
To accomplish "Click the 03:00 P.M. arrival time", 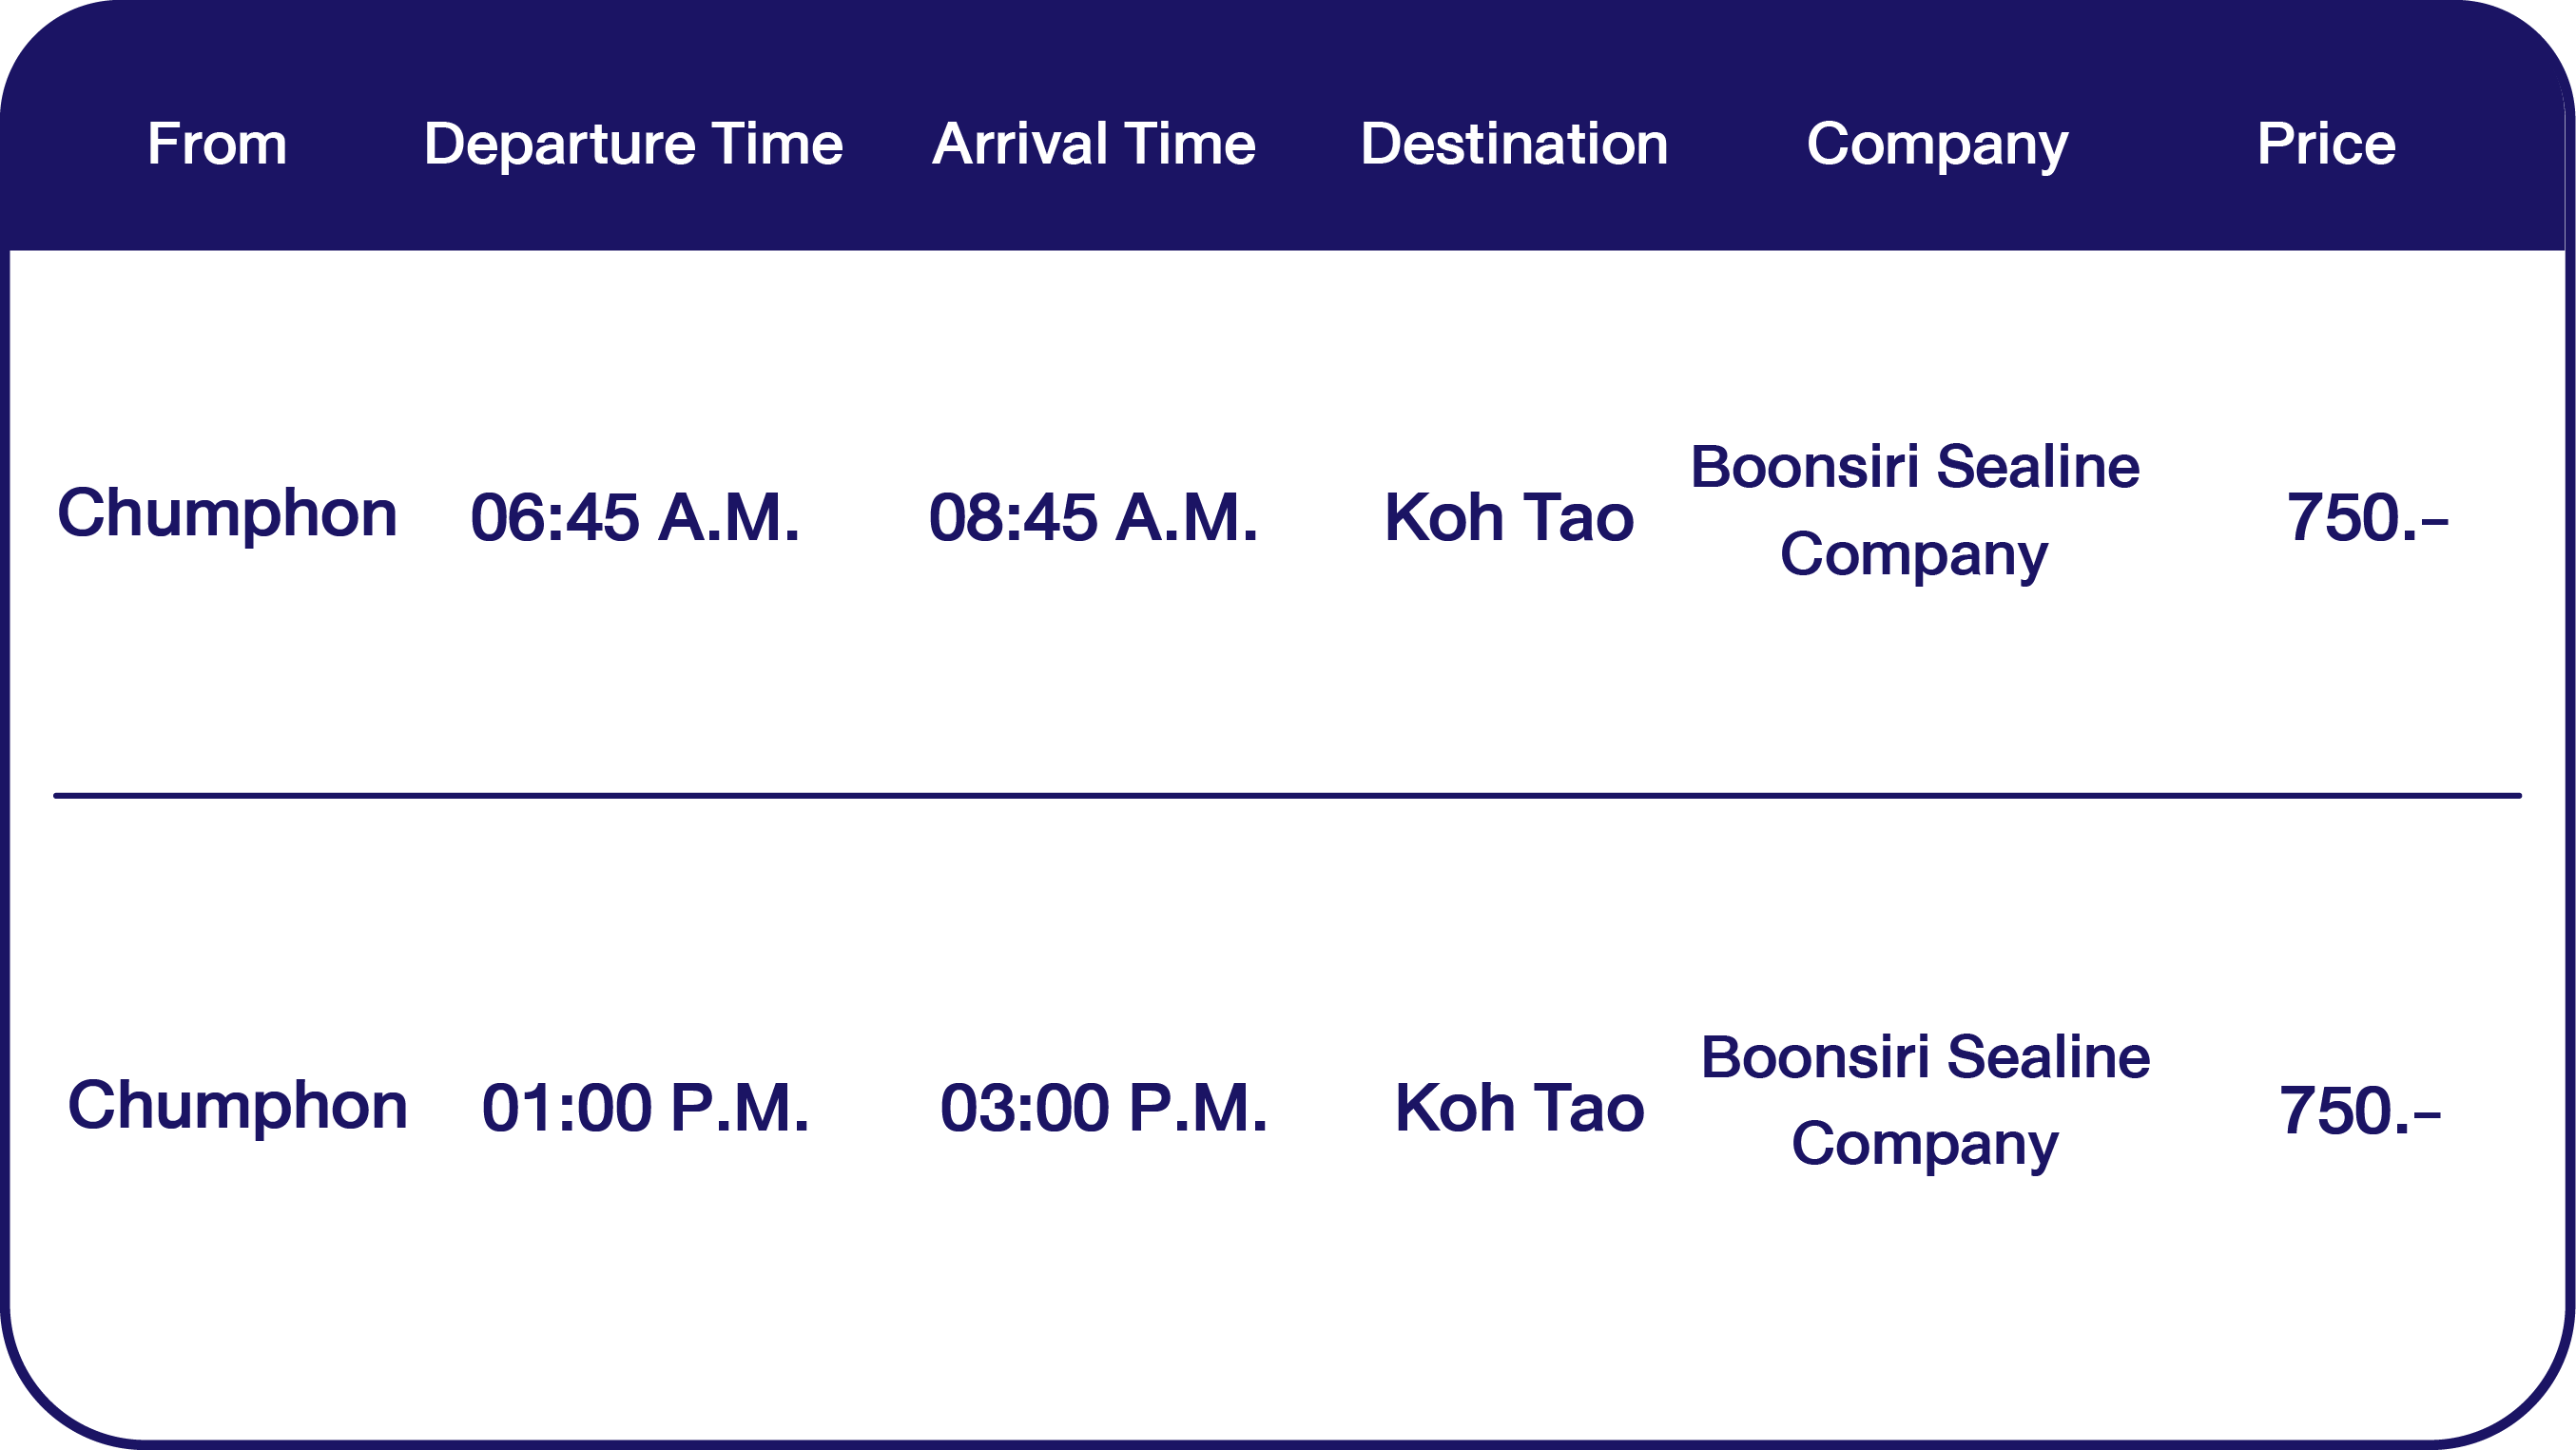I will (x=1103, y=1109).
